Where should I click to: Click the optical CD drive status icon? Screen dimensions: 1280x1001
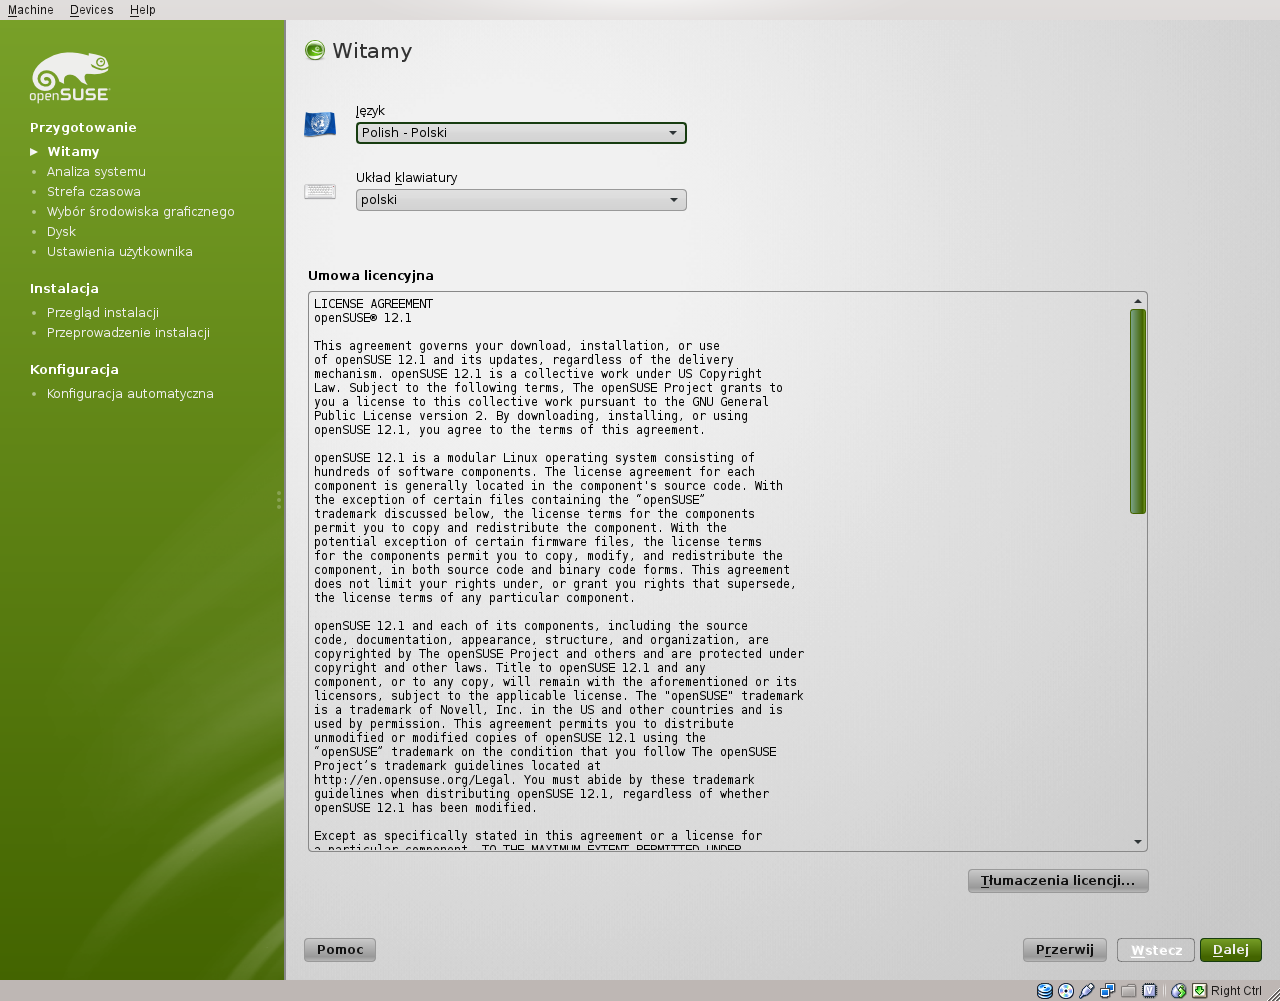pos(1066,991)
